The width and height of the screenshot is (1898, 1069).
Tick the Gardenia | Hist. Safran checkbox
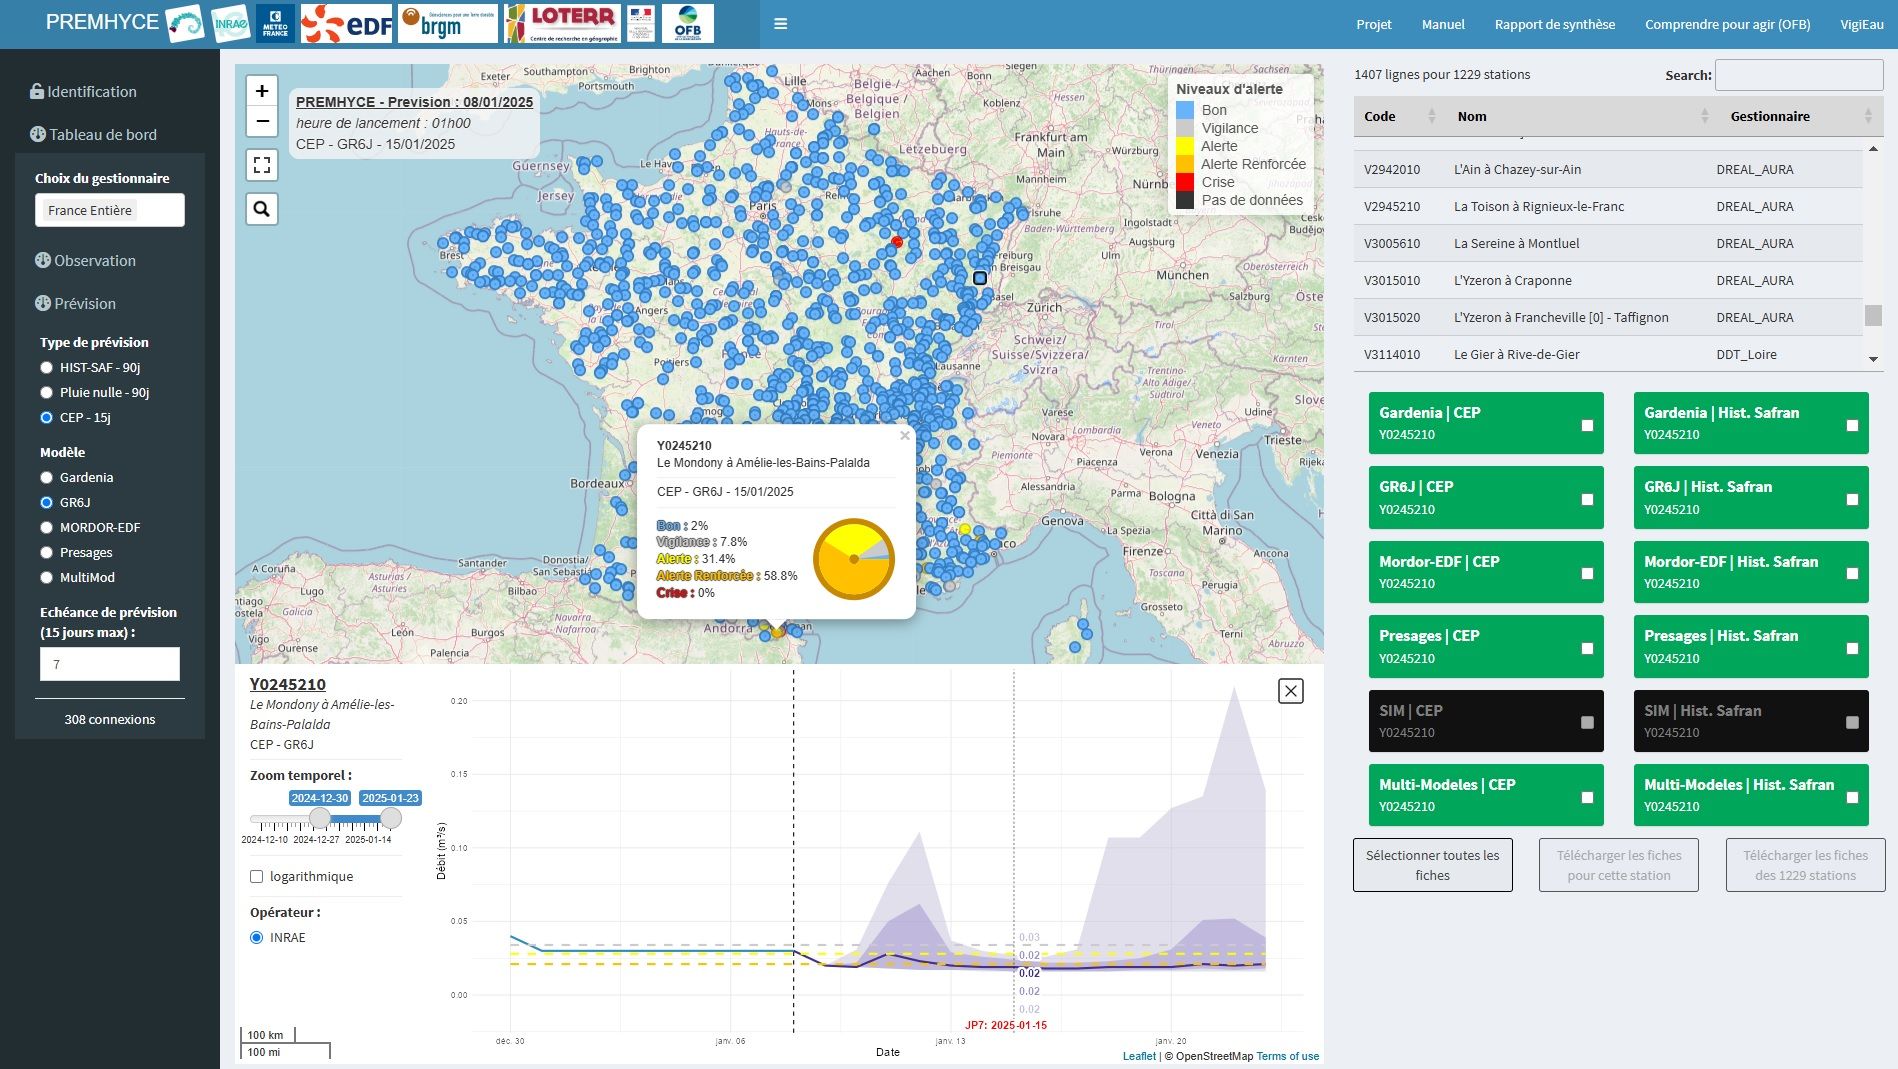point(1852,425)
